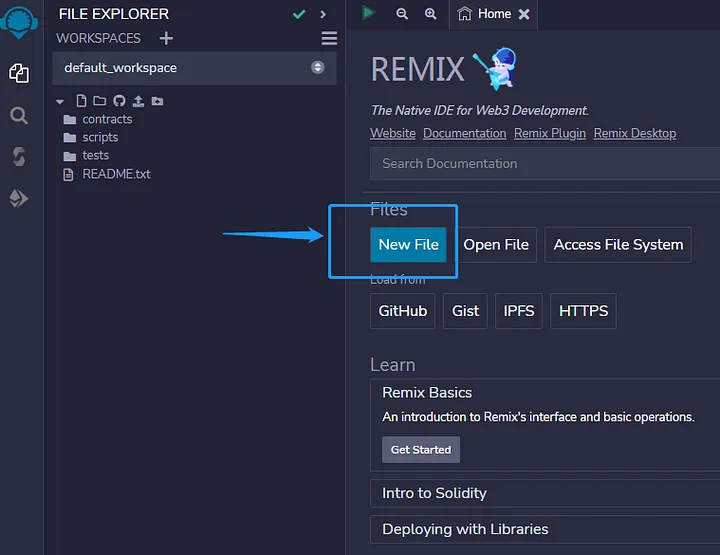Click the zoom out magnifier icon
This screenshot has height=555, width=720.
click(x=402, y=14)
